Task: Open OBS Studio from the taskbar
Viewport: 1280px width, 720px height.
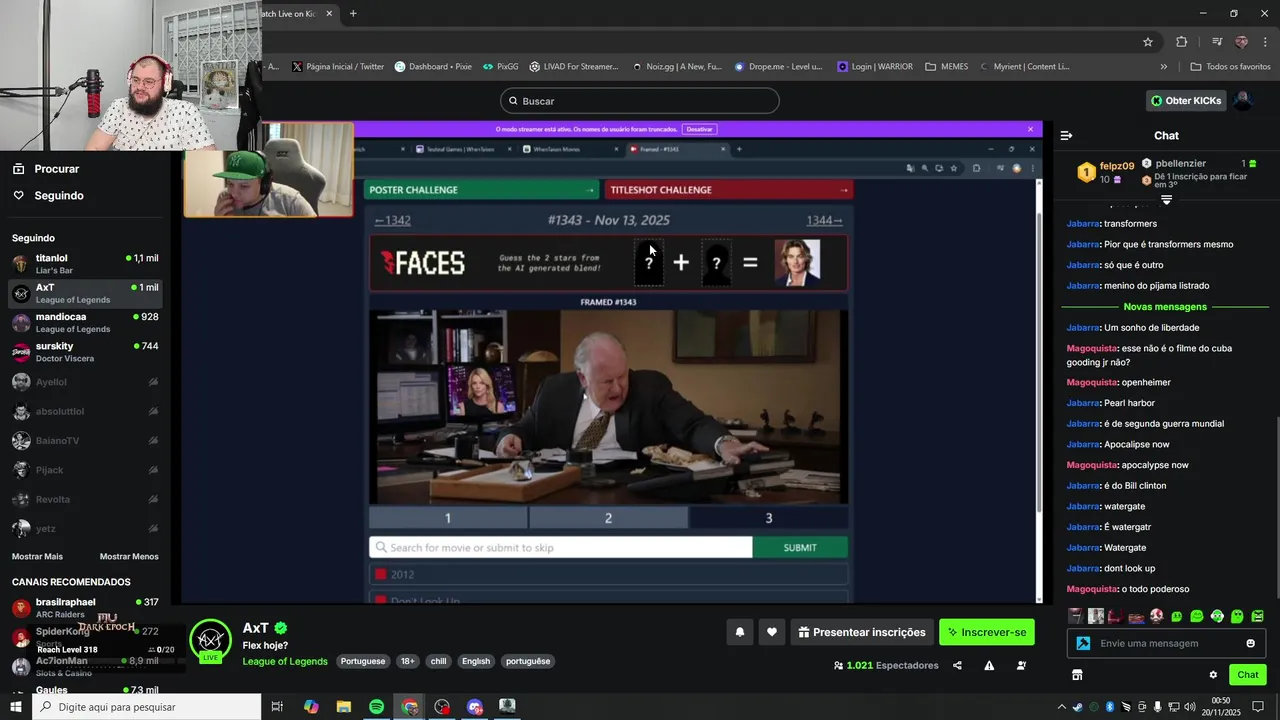Action: coord(442,707)
